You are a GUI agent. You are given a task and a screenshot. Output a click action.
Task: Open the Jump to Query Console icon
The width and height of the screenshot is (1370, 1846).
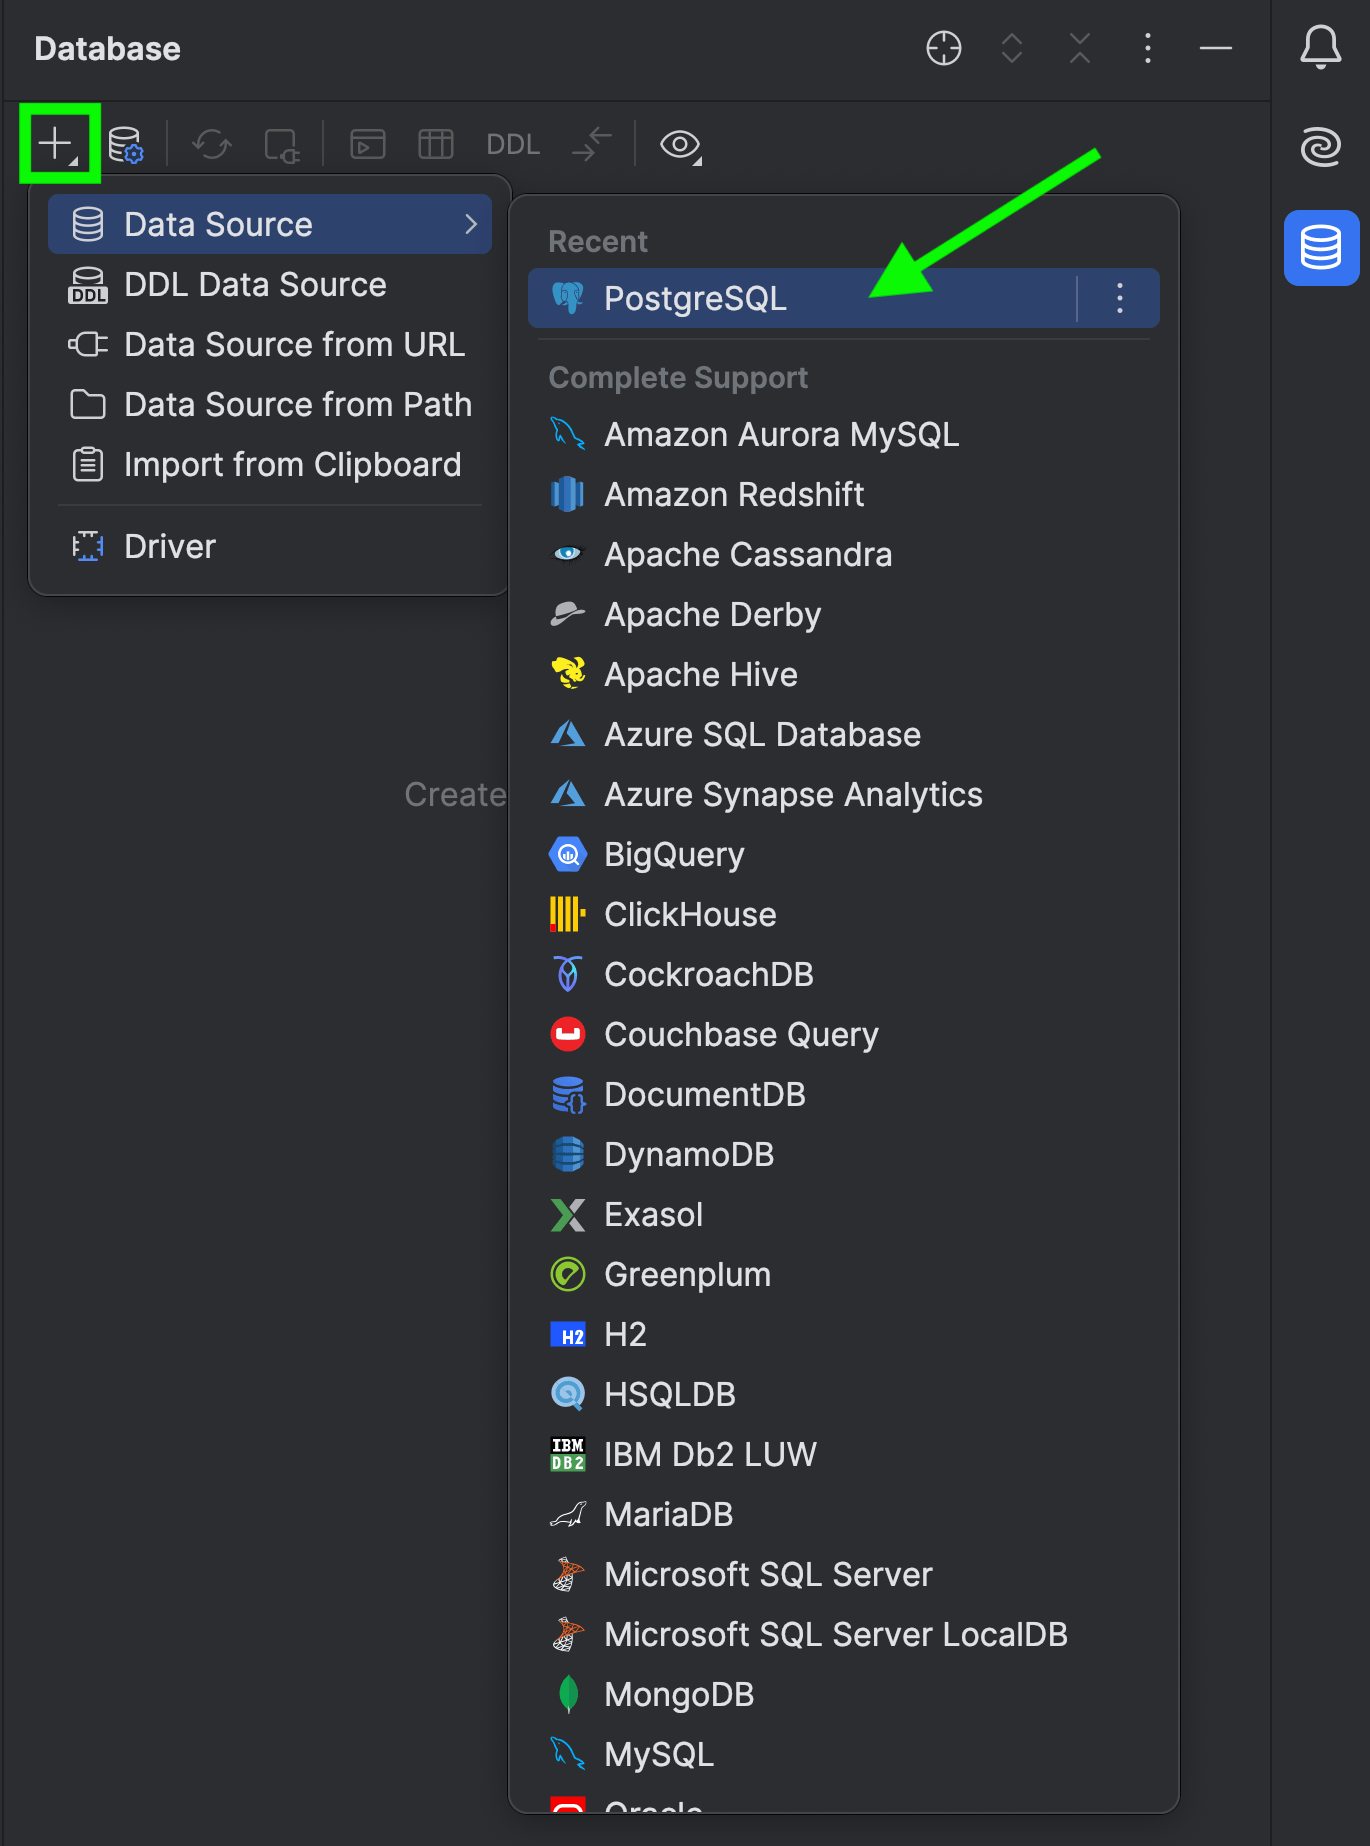tap(368, 144)
